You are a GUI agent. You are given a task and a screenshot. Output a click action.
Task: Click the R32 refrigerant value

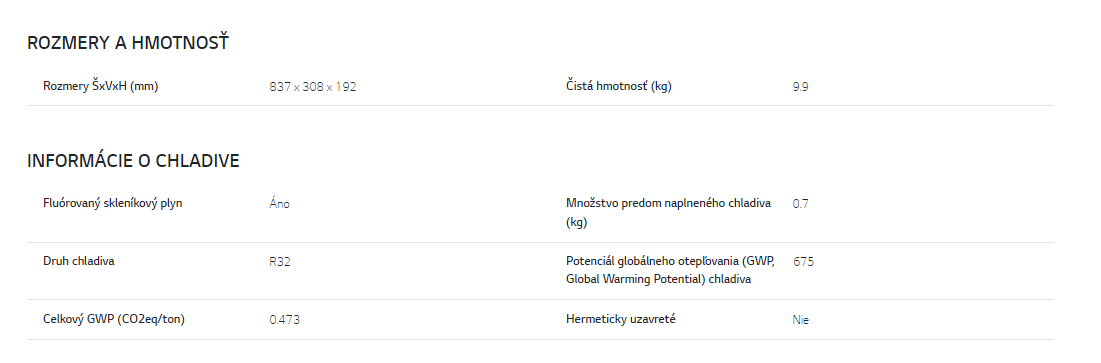click(279, 262)
